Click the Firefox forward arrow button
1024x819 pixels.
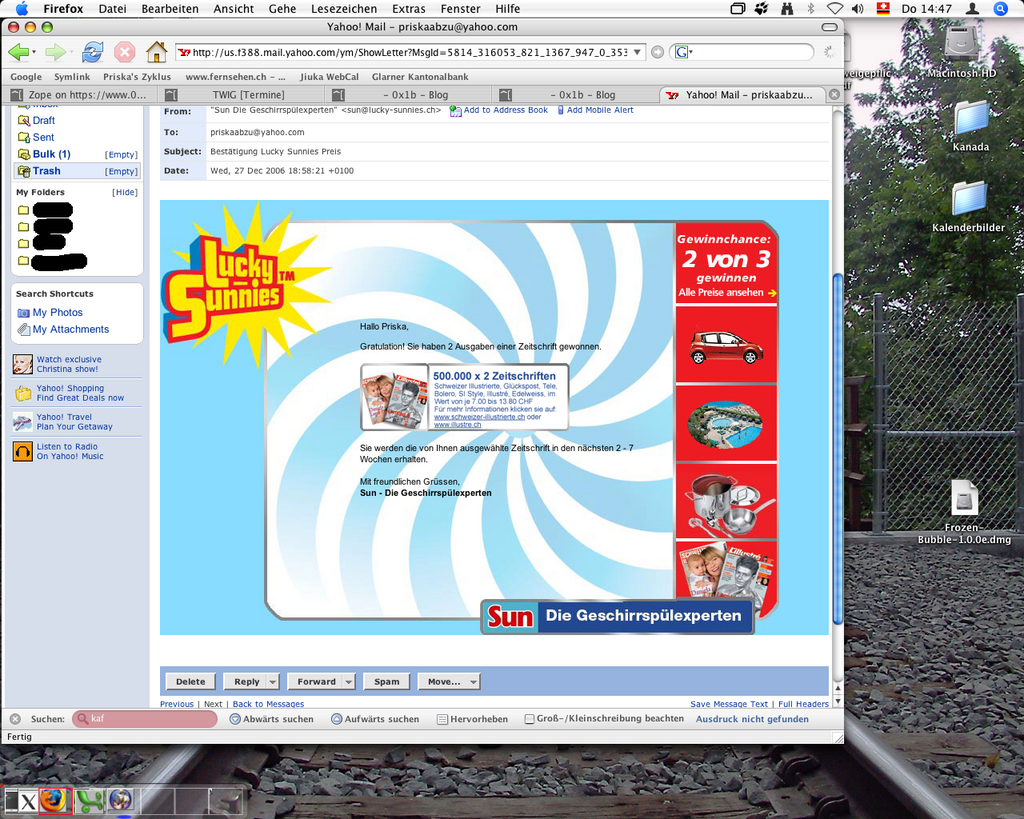55,52
